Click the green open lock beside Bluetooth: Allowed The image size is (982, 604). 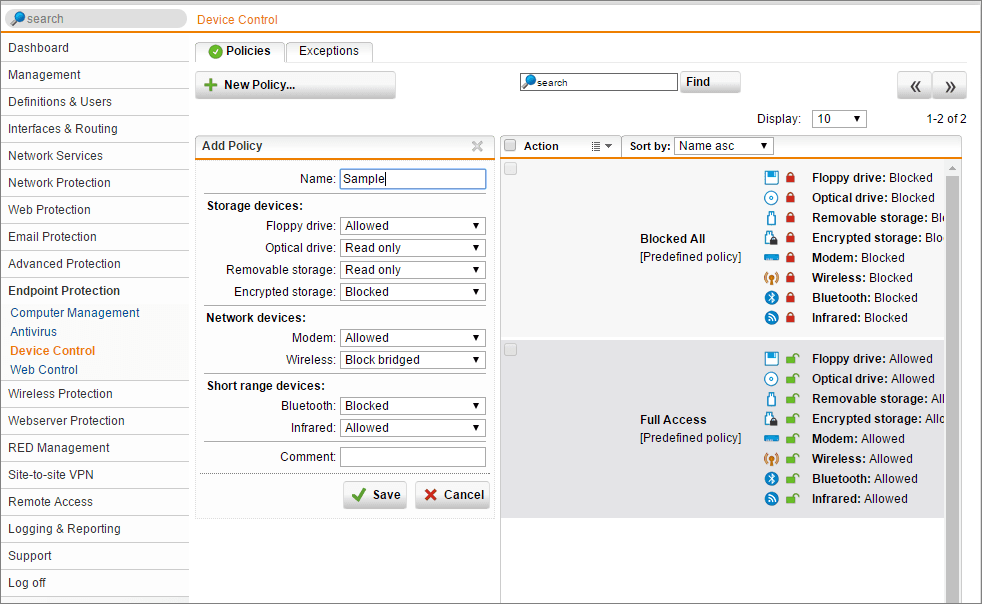pyautogui.click(x=792, y=479)
